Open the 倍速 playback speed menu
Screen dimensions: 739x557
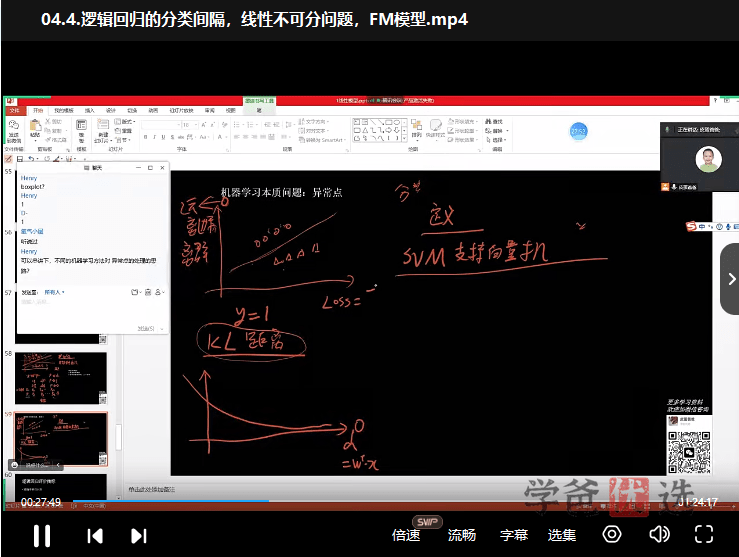pos(406,535)
